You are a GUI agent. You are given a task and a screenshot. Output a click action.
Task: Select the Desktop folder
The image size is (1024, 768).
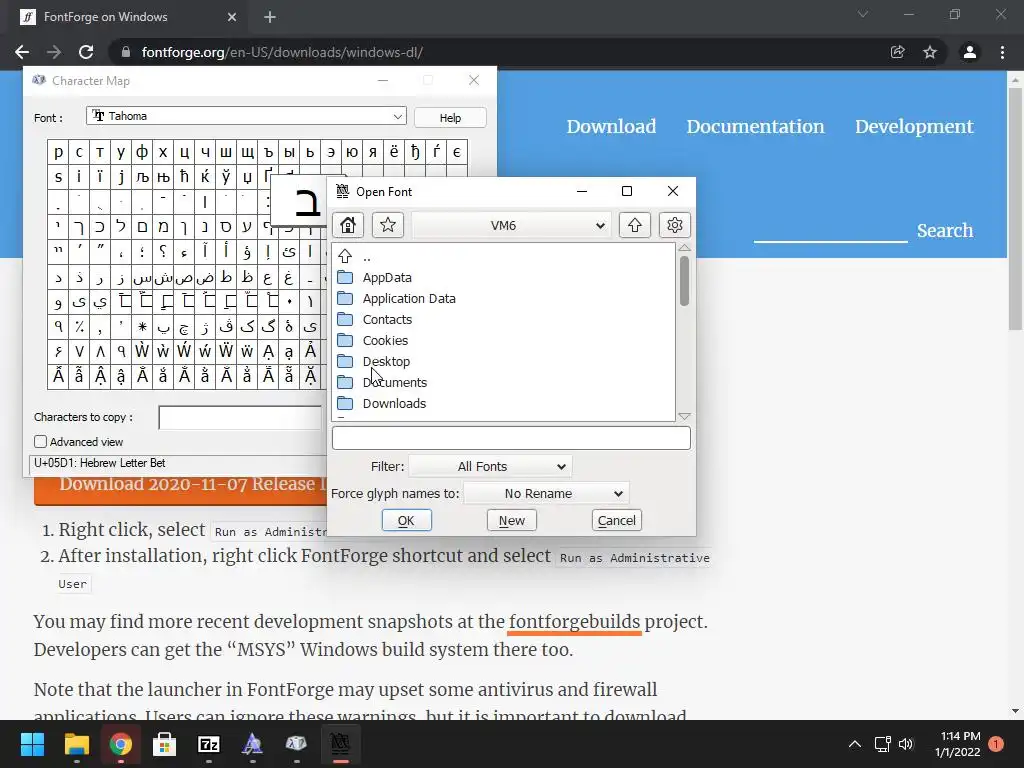pyautogui.click(x=386, y=361)
